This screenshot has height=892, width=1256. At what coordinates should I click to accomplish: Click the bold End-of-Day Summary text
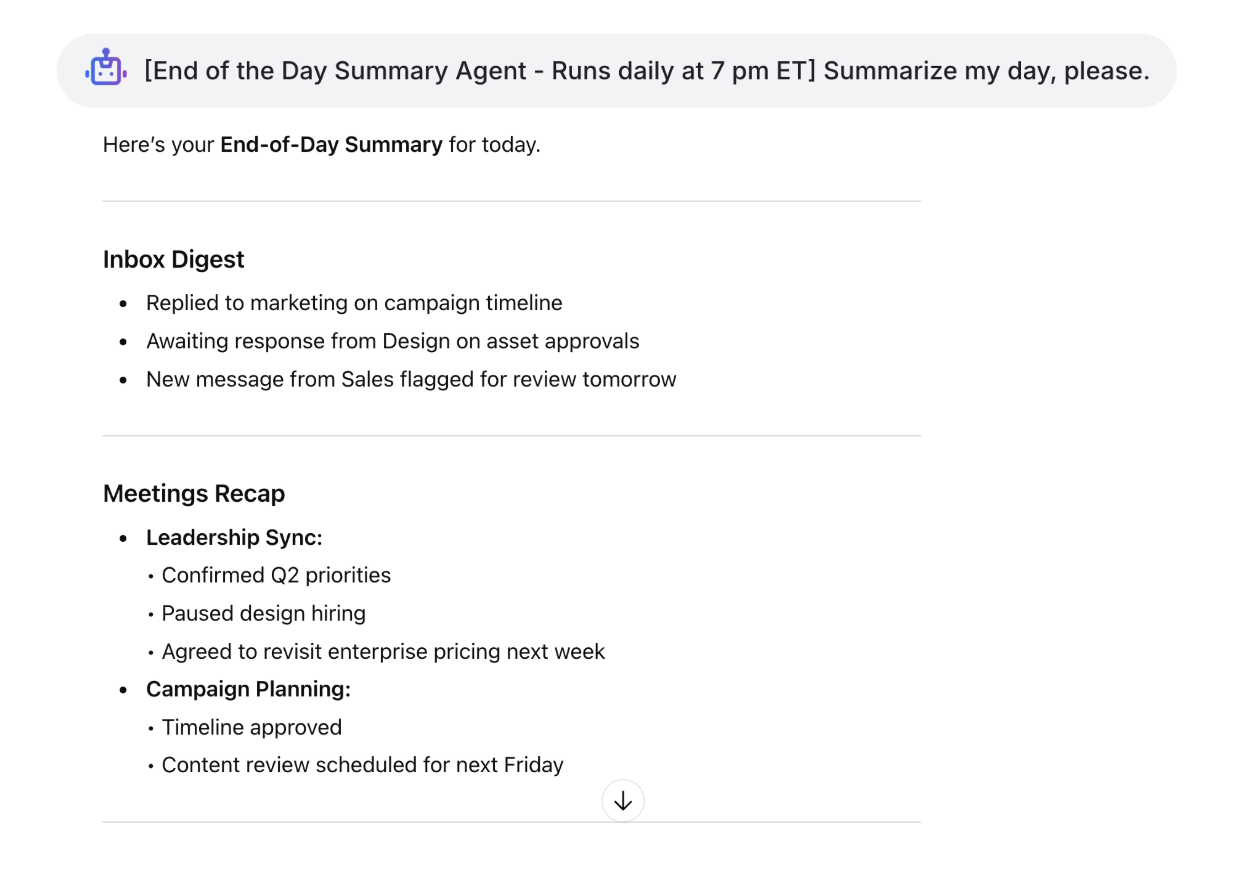click(331, 145)
